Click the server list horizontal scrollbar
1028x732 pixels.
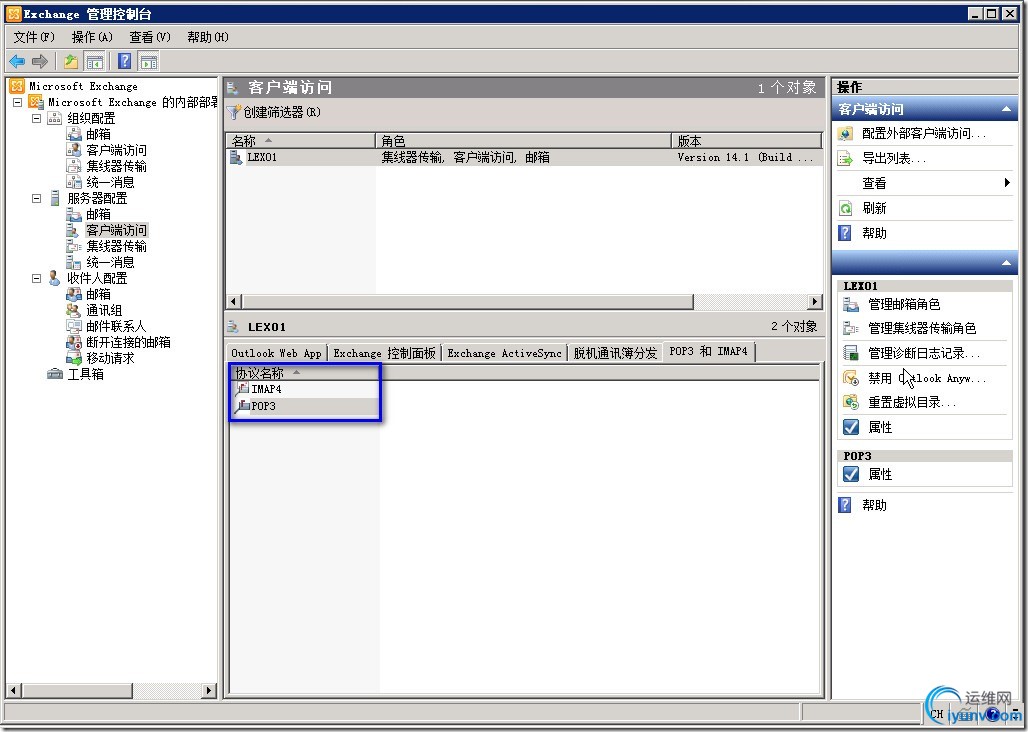point(467,301)
